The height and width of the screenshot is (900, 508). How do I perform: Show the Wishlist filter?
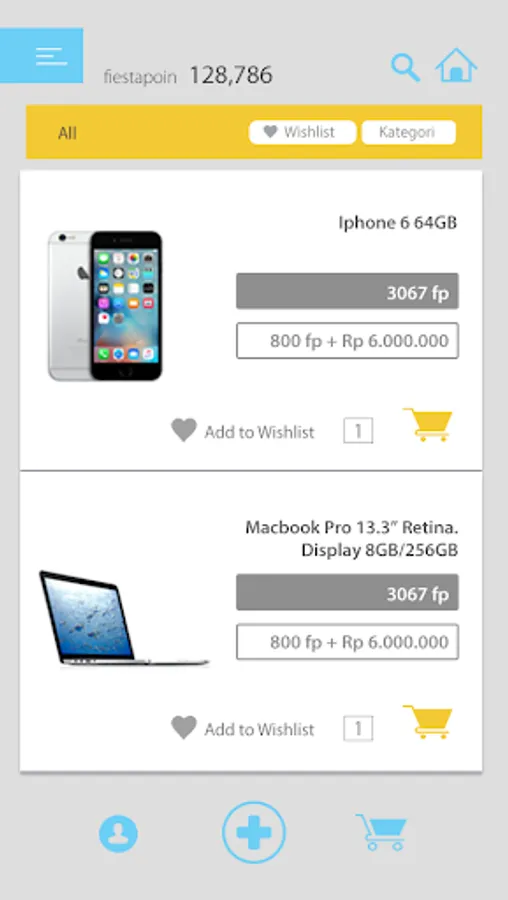click(302, 132)
